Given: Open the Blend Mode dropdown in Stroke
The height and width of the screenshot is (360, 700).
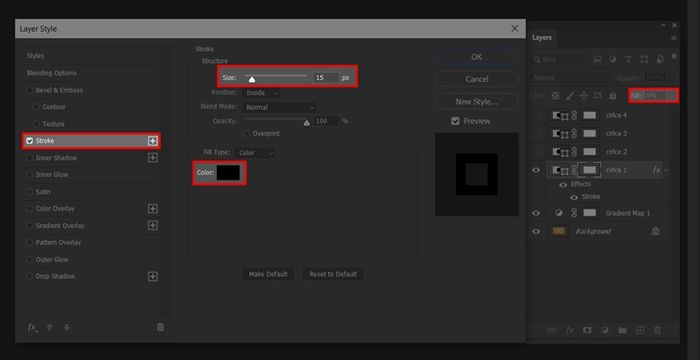Looking at the screenshot, I should pyautogui.click(x=279, y=108).
